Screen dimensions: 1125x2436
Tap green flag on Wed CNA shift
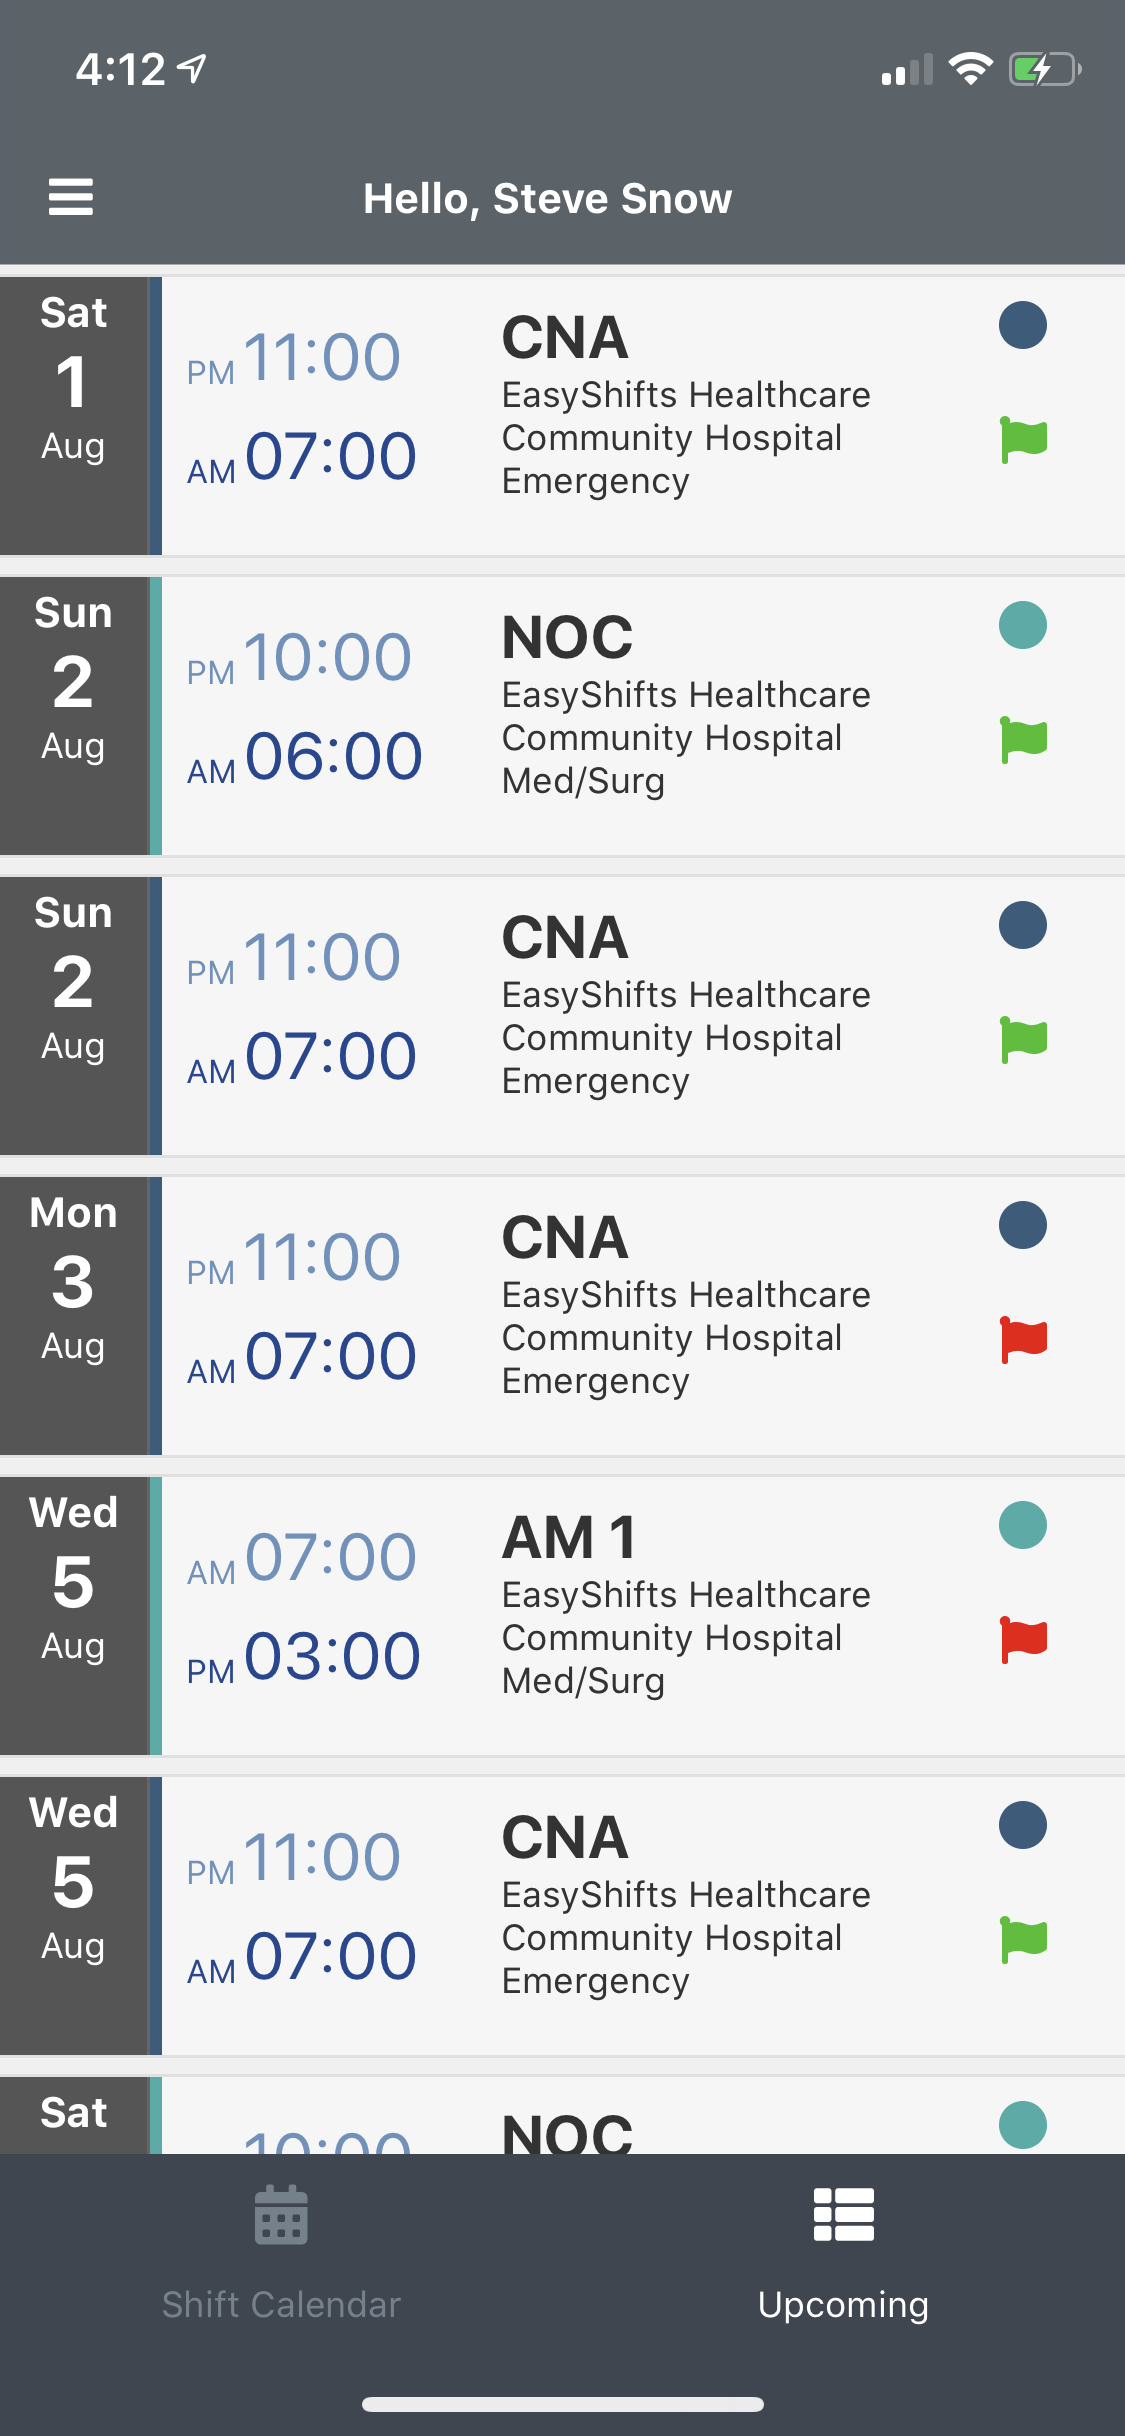tap(1023, 1940)
